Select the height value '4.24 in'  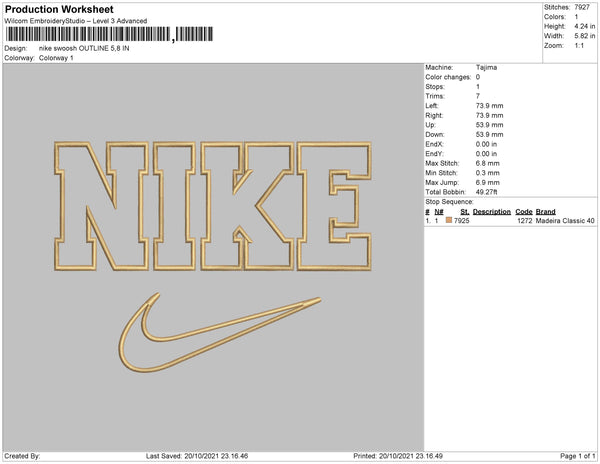coord(584,26)
